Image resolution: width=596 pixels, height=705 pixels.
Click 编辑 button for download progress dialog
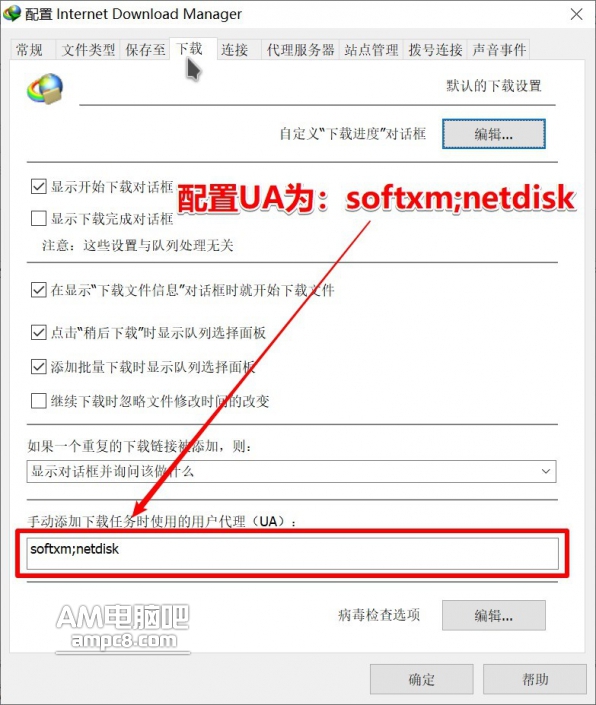click(x=494, y=134)
